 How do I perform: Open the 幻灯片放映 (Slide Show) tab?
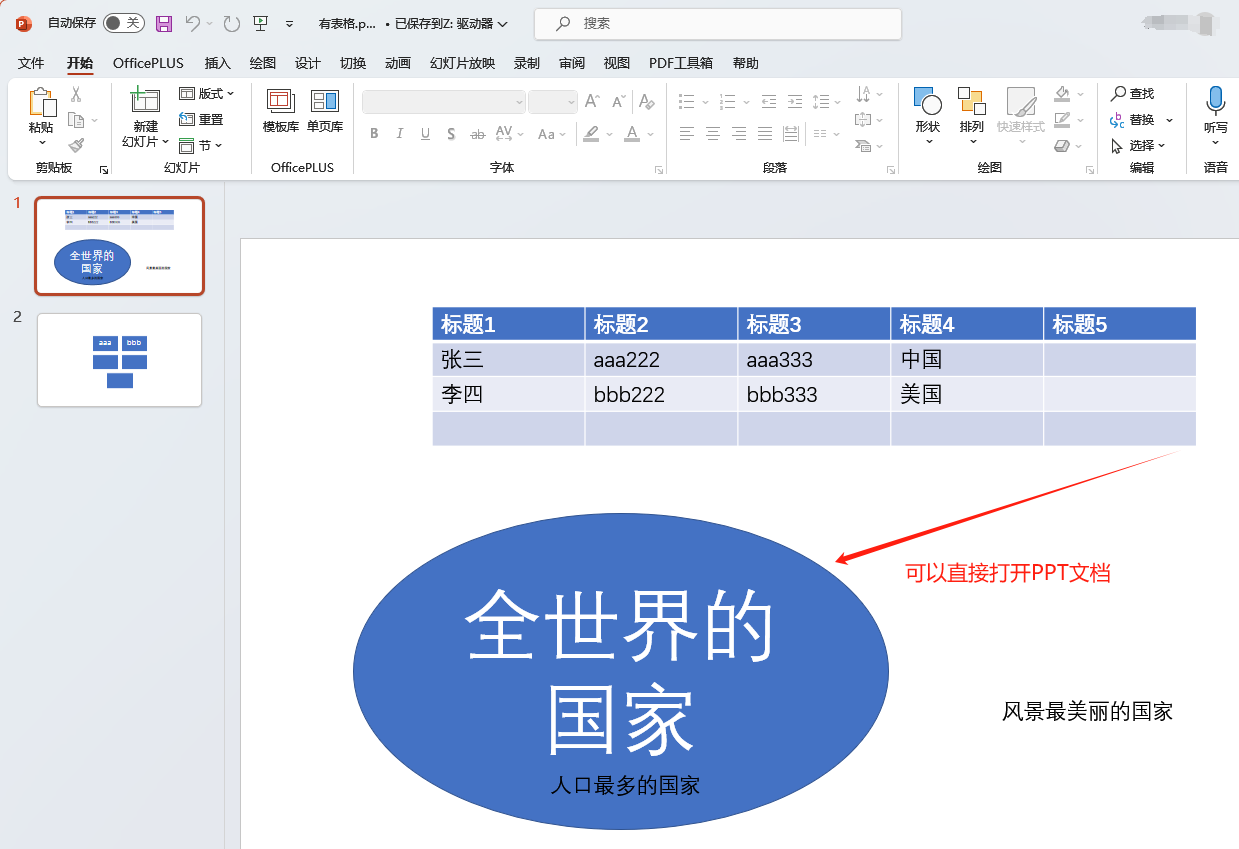tap(462, 63)
